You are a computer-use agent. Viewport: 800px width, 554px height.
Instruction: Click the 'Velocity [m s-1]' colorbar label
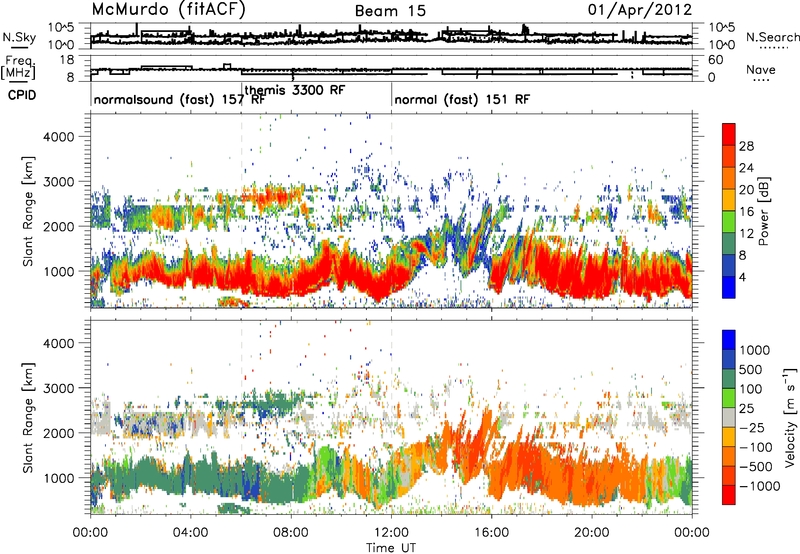790,417
